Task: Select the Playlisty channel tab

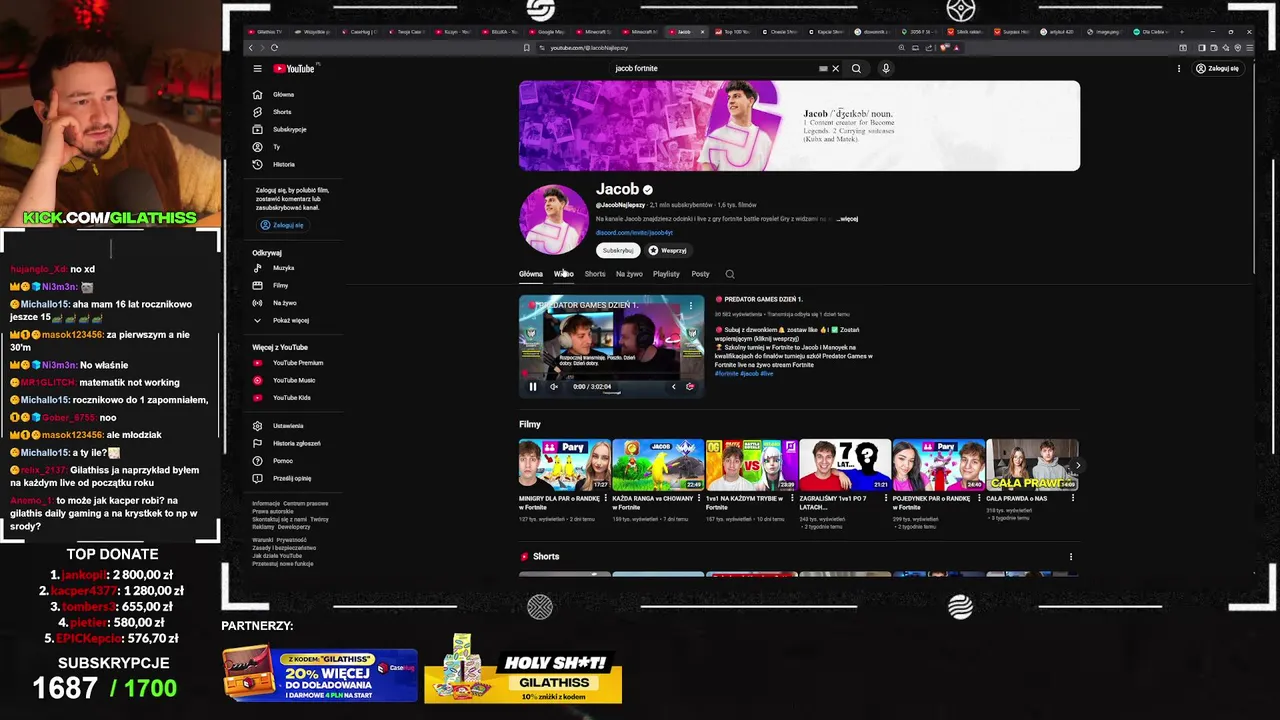Action: pyautogui.click(x=666, y=274)
